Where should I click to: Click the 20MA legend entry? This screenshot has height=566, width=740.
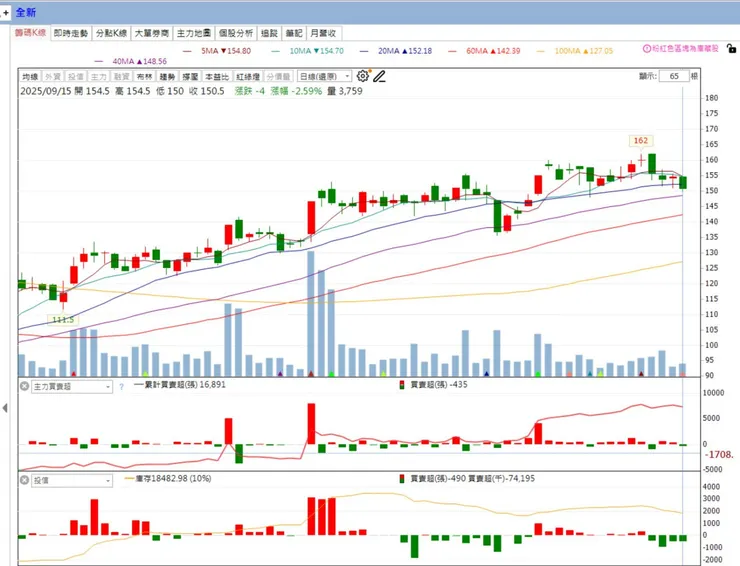396,51
